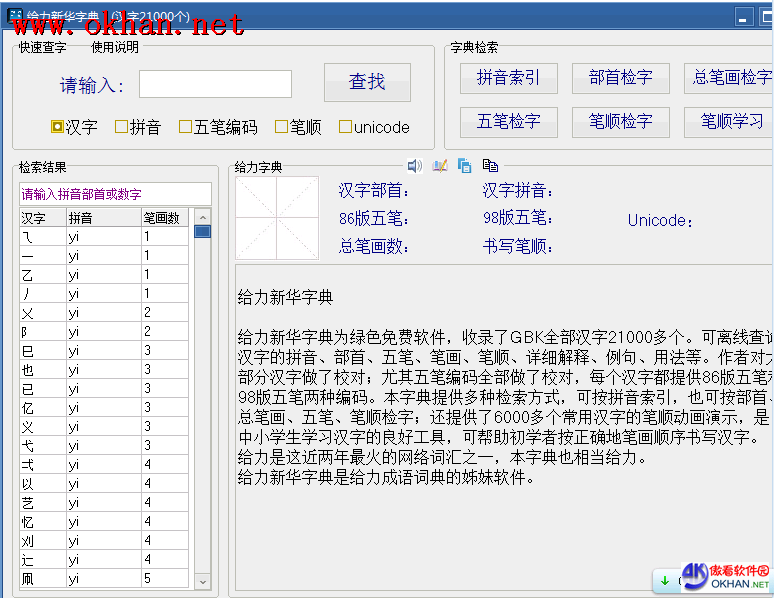
Task: Select the 乁 row in results
Action: coord(104,237)
